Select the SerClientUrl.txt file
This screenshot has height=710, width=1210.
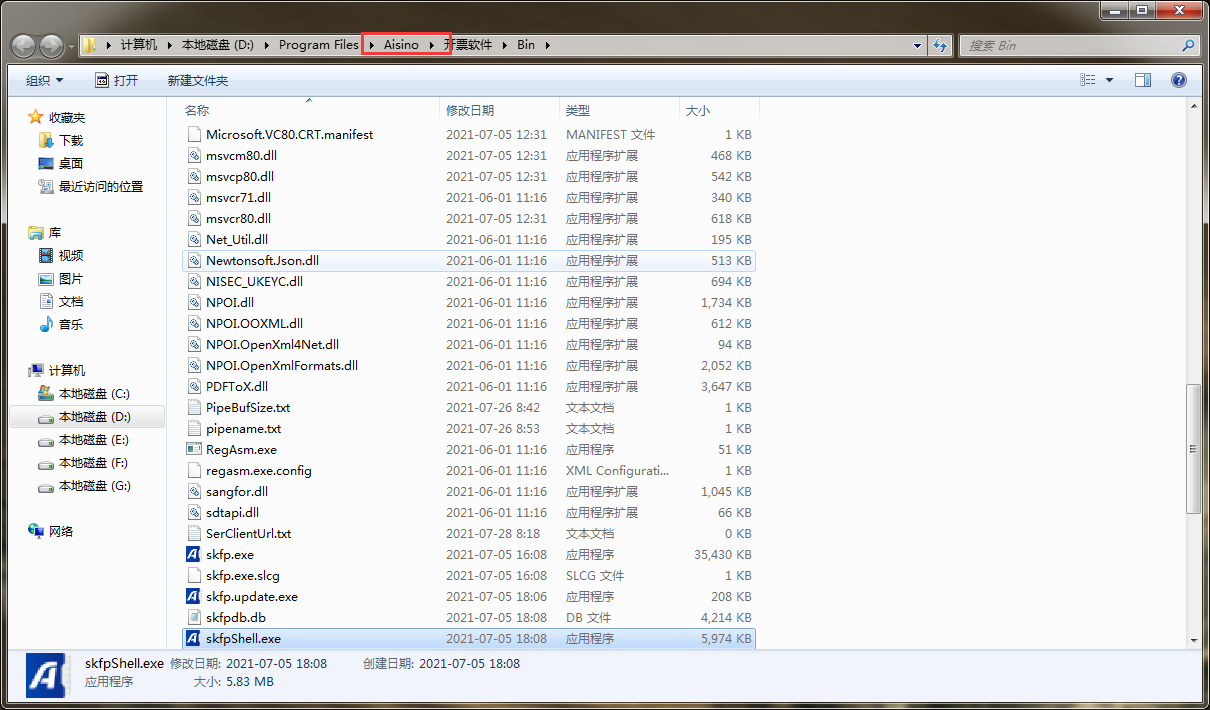(469, 533)
